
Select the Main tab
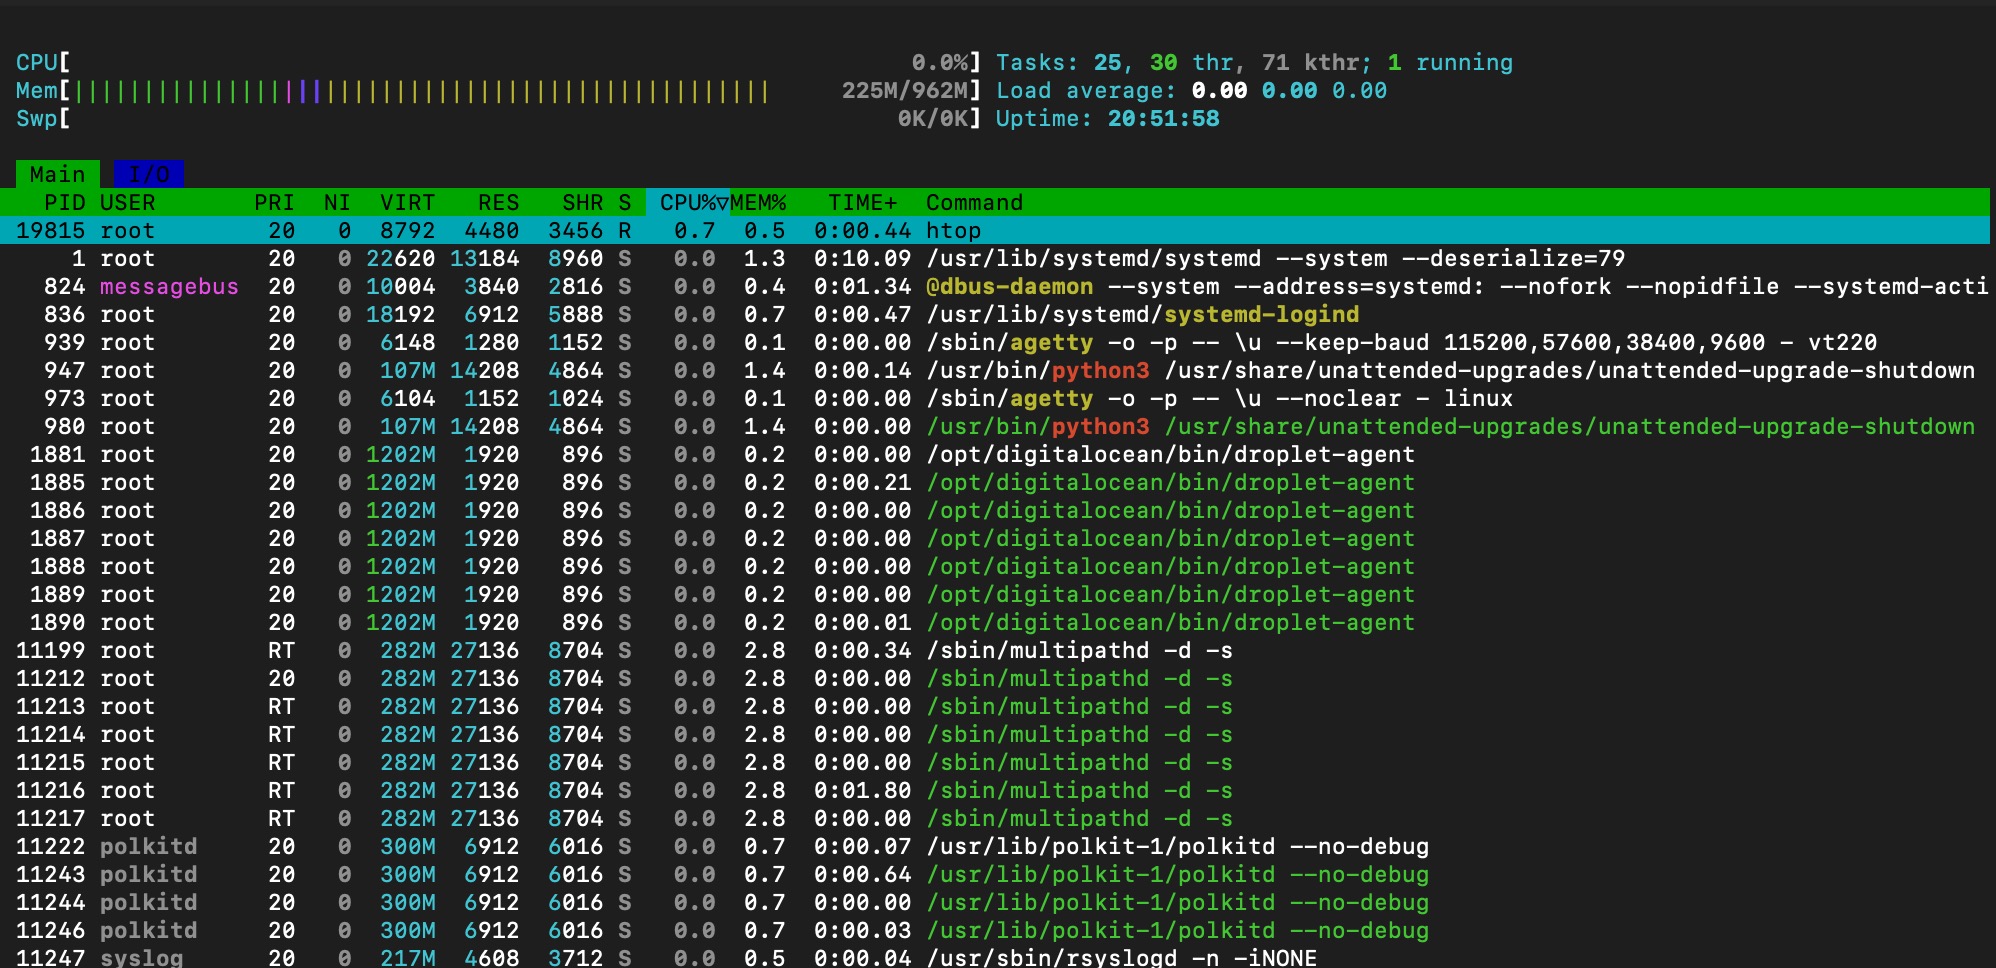57,174
